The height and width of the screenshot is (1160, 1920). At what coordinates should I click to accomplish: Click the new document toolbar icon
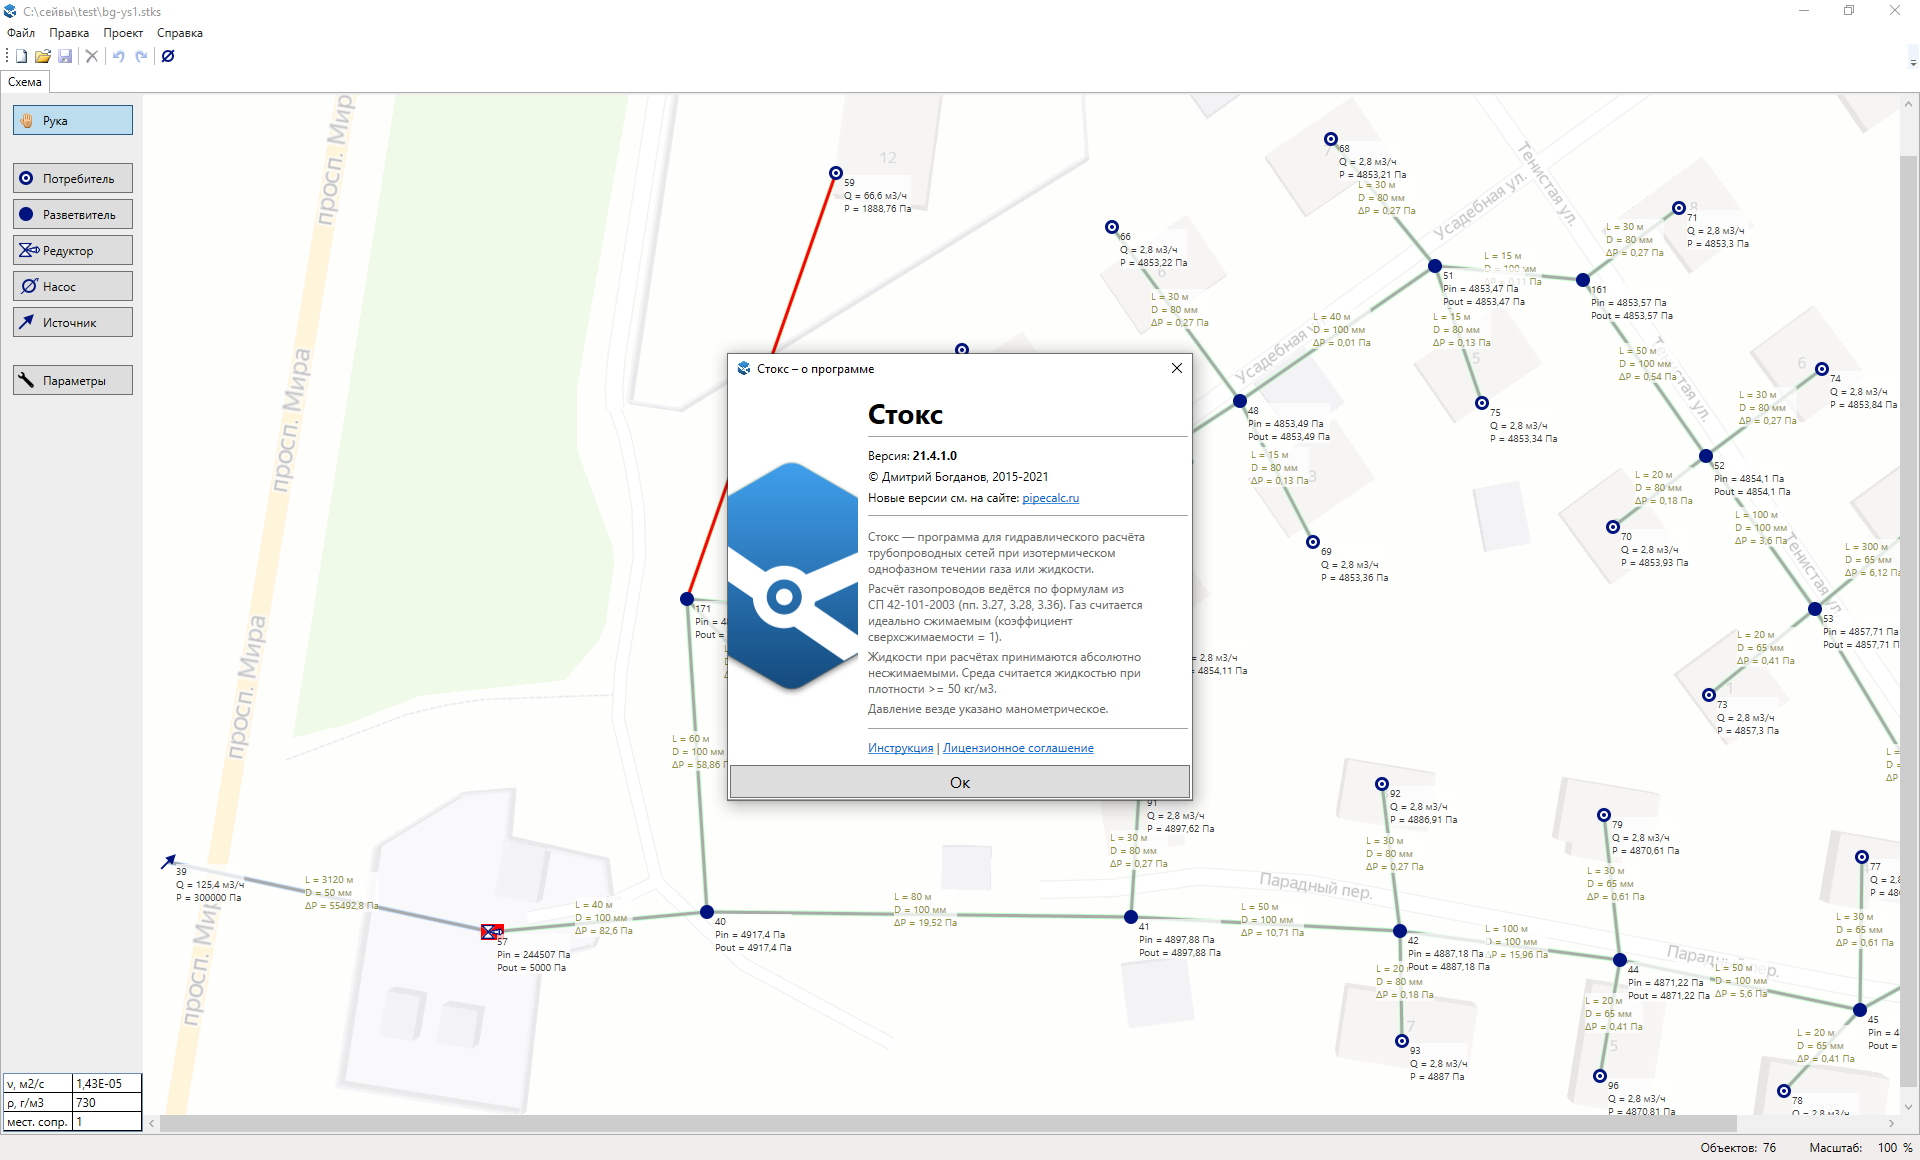tap(21, 56)
